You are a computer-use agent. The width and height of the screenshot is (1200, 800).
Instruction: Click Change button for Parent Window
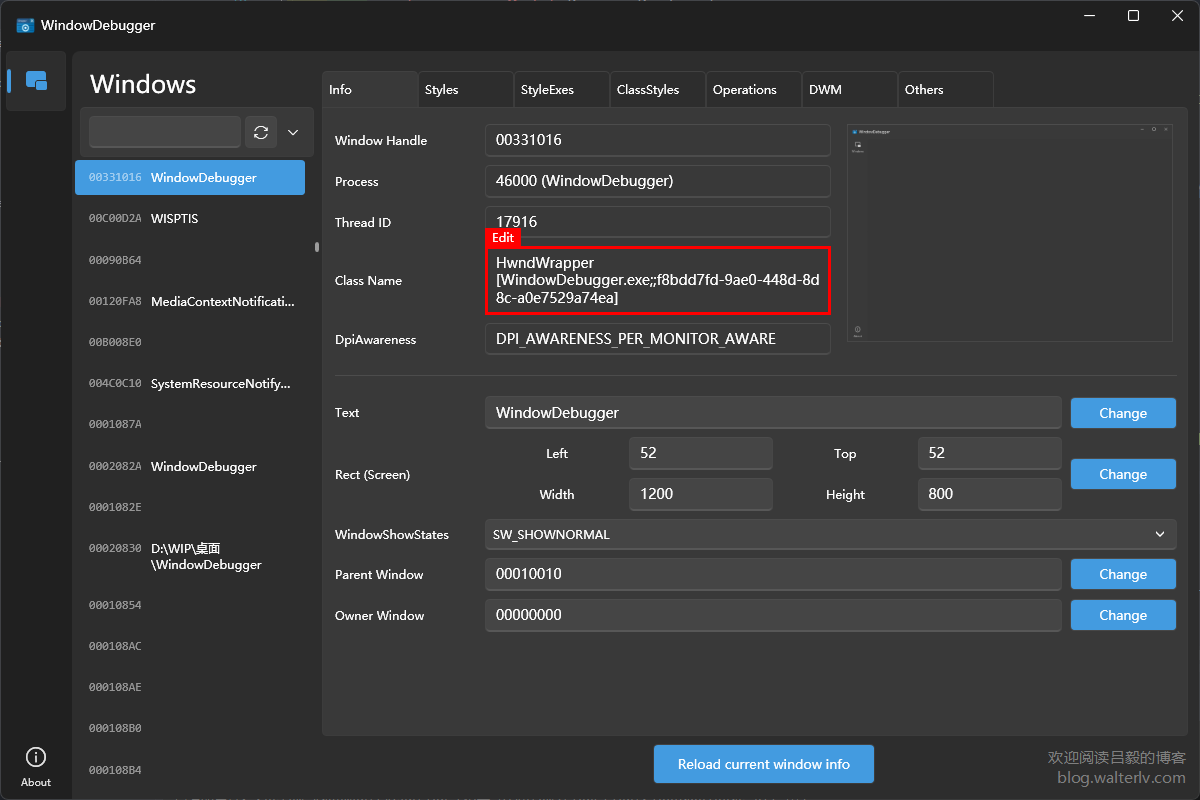[1123, 574]
